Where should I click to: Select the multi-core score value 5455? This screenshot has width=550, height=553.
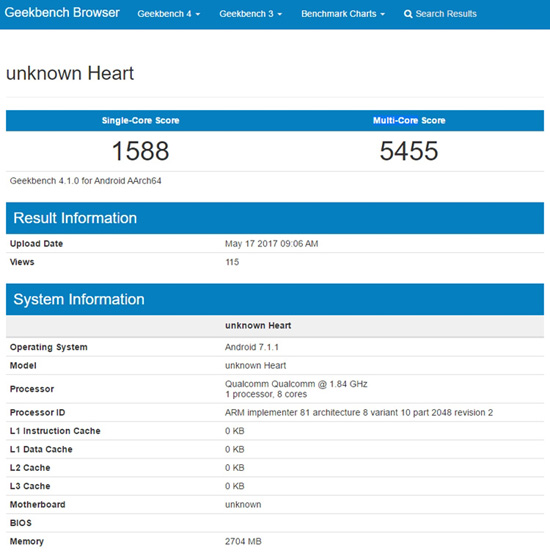409,151
